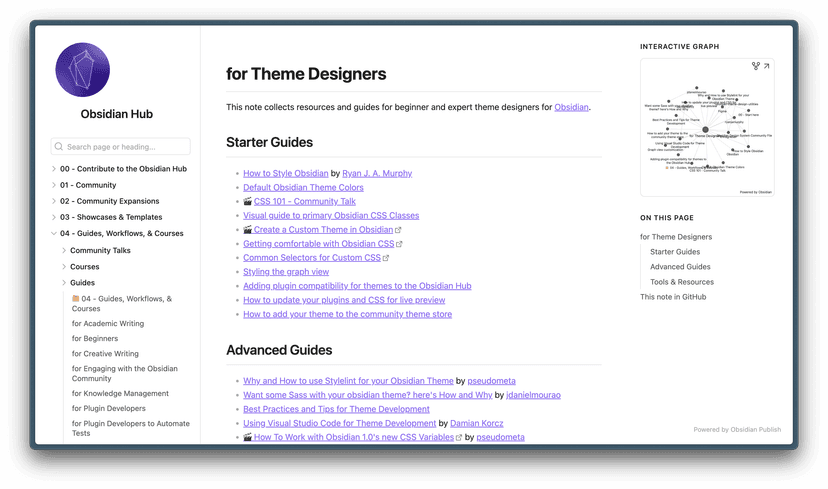Screen dimensions: 828x489
Task: Expand the Community Talks subfolder
Action: [x=64, y=251]
